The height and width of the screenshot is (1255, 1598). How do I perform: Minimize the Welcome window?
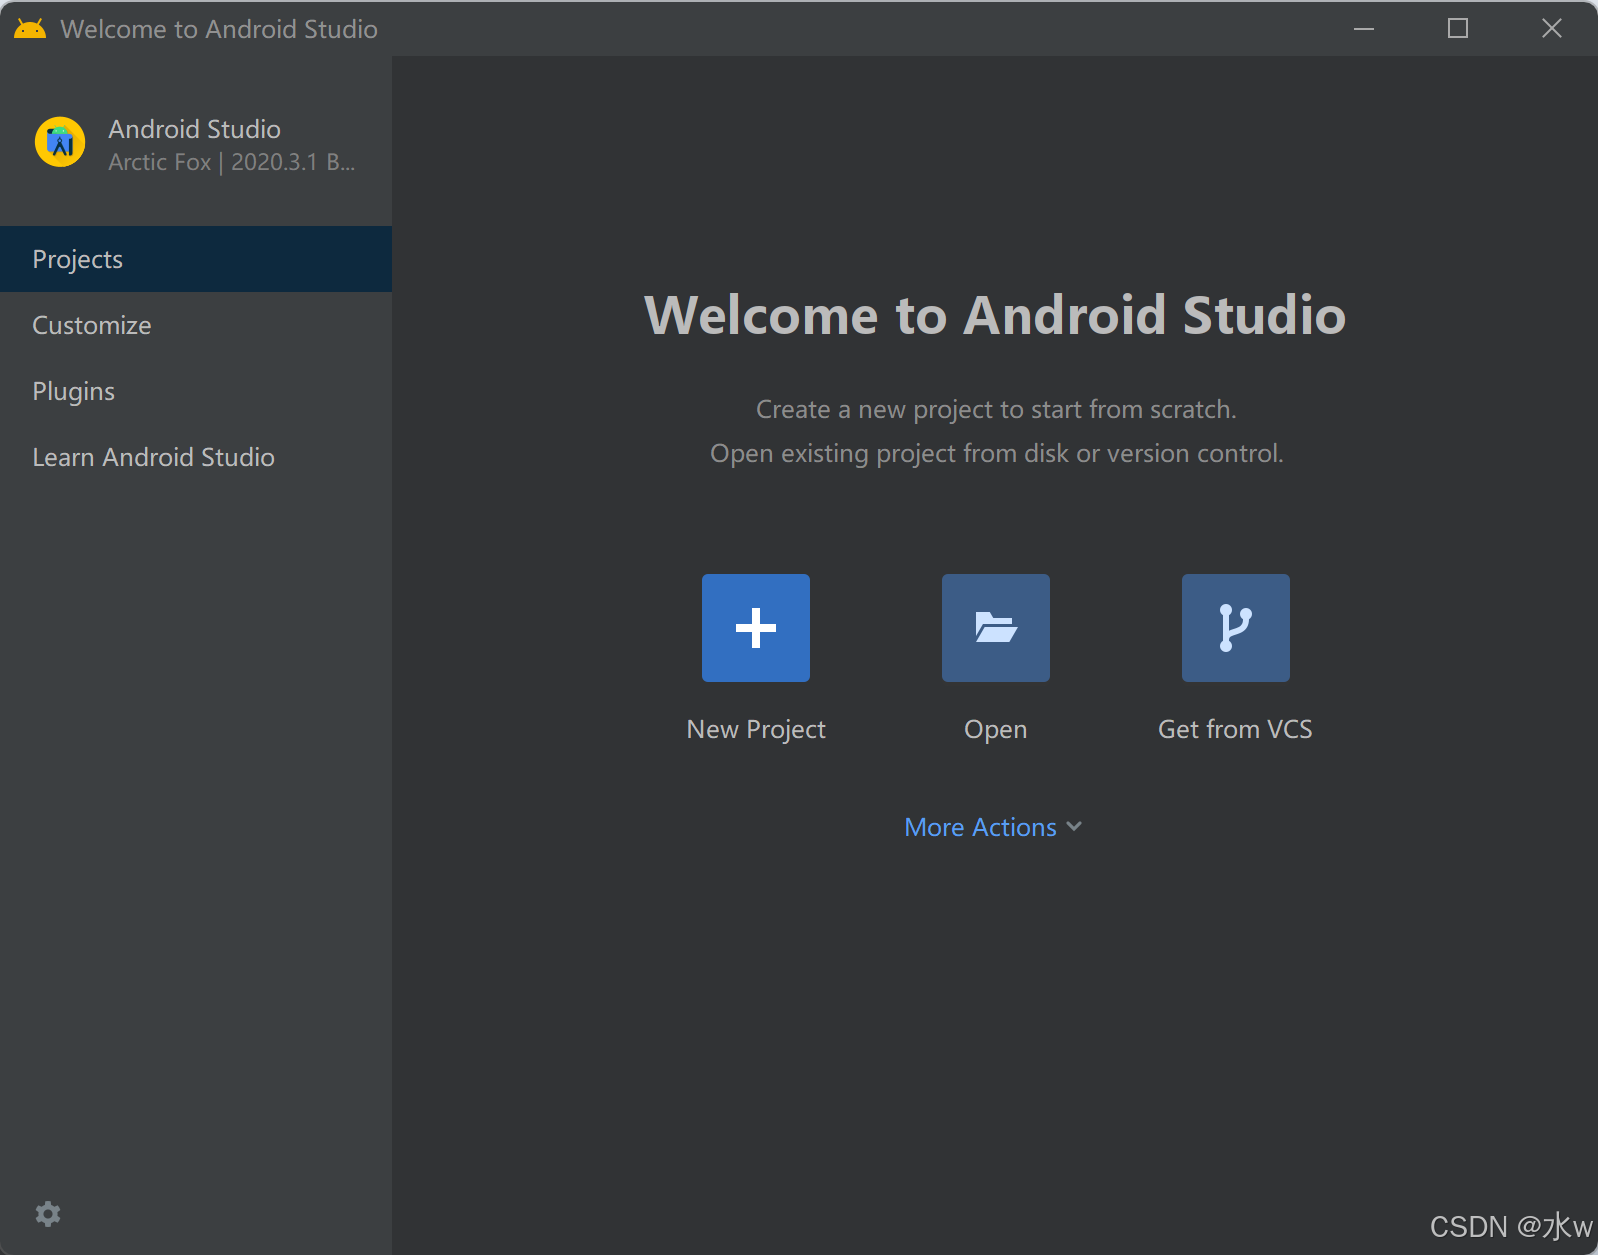pyautogui.click(x=1364, y=28)
